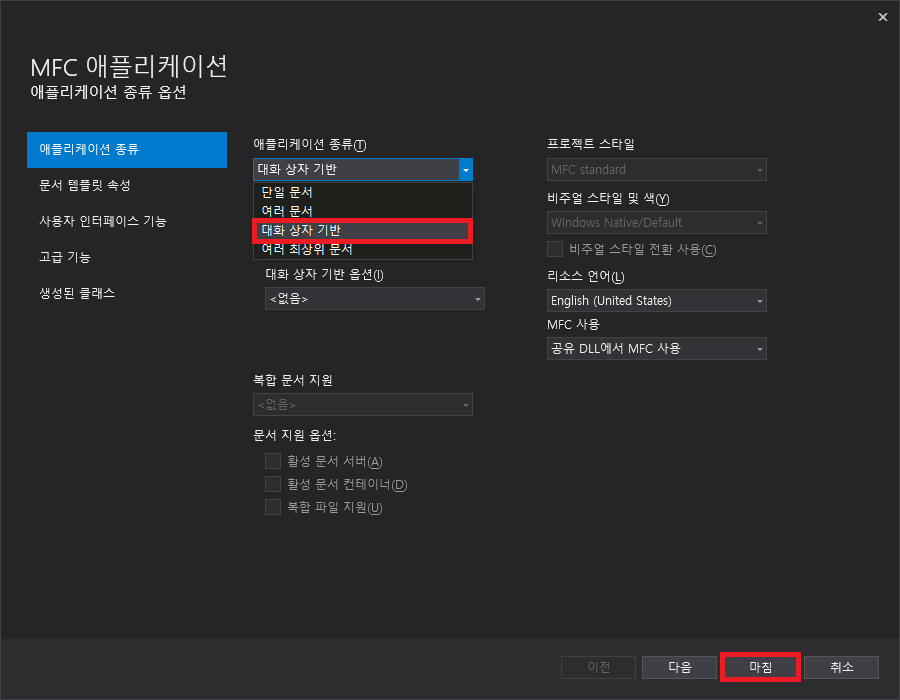Enable 활성 문서 서버 checkbox
Screen dimensions: 900x700
pos(273,461)
